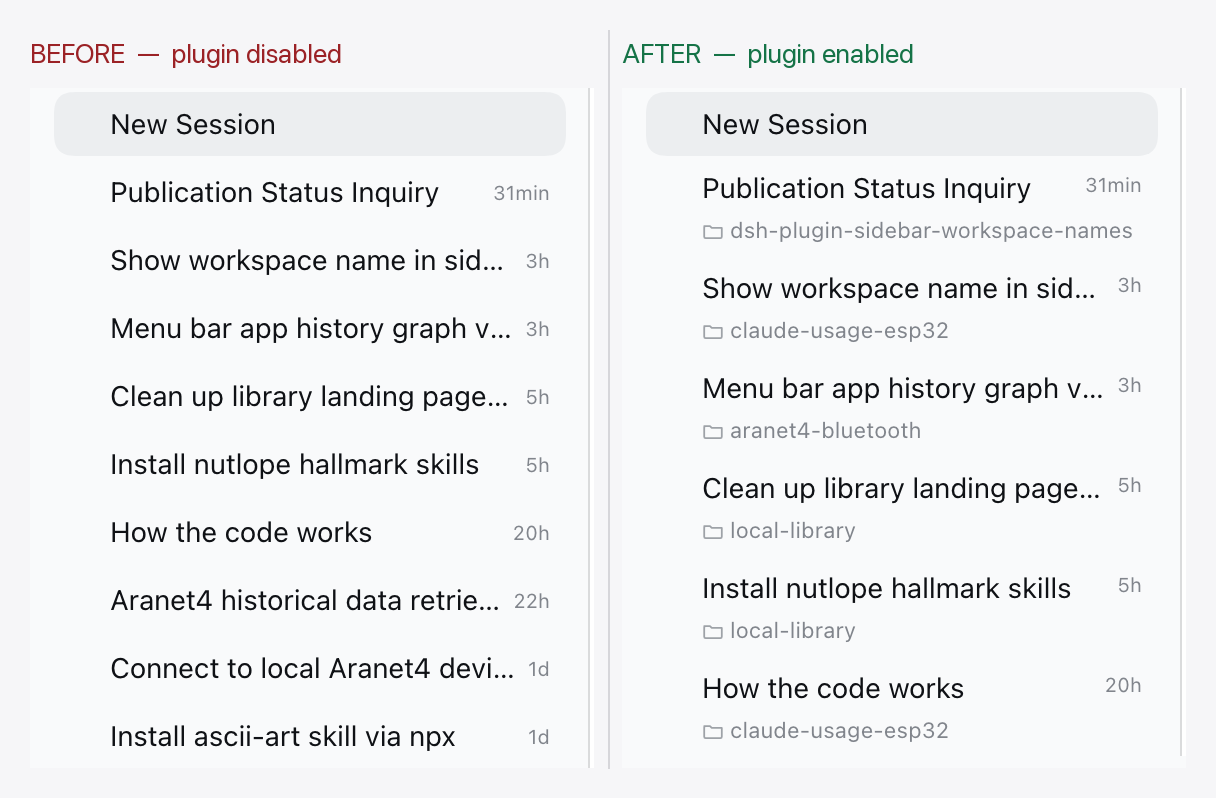Click claude-usage-esp32 label under Show workspace name
The image size is (1216, 798).
pyautogui.click(x=839, y=331)
